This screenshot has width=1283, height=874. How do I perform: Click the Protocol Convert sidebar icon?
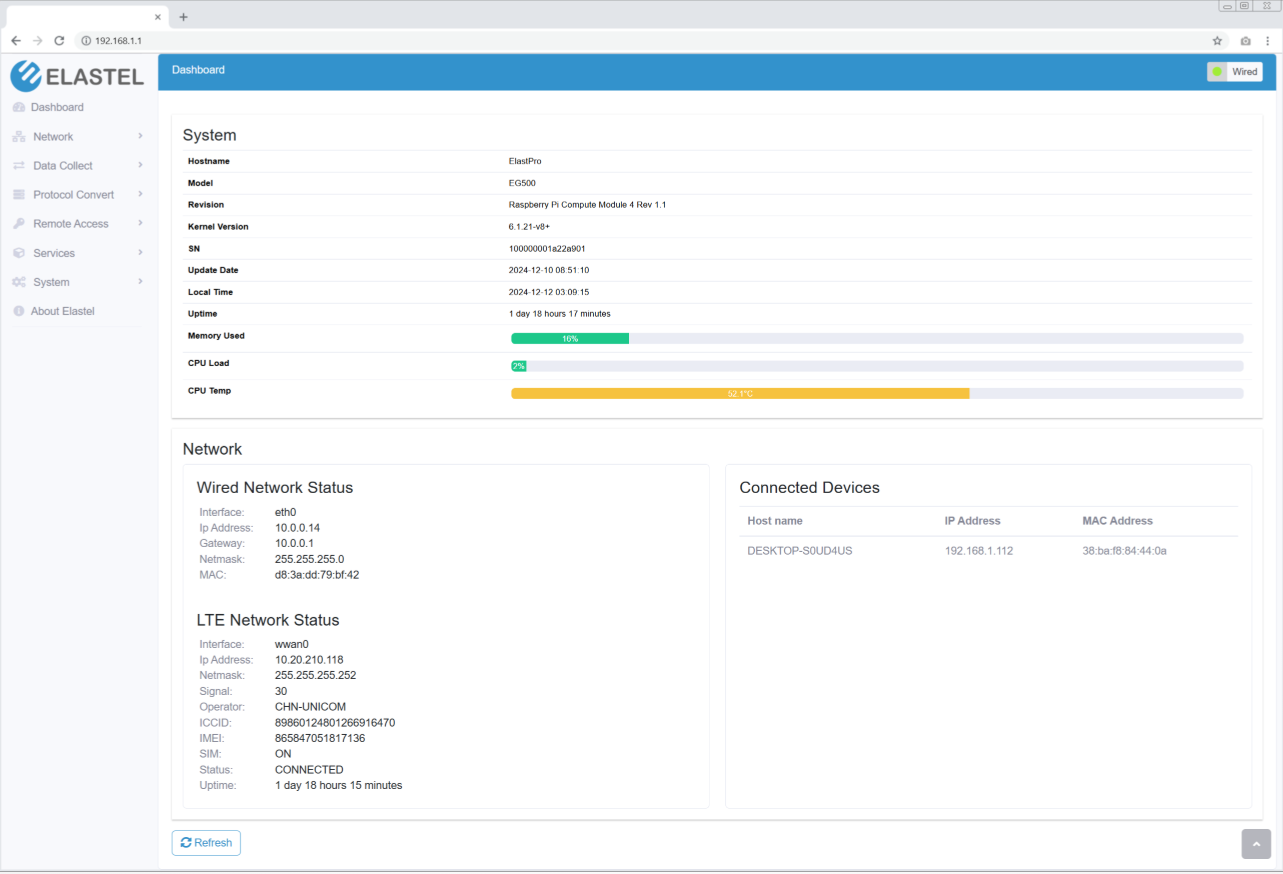point(19,195)
